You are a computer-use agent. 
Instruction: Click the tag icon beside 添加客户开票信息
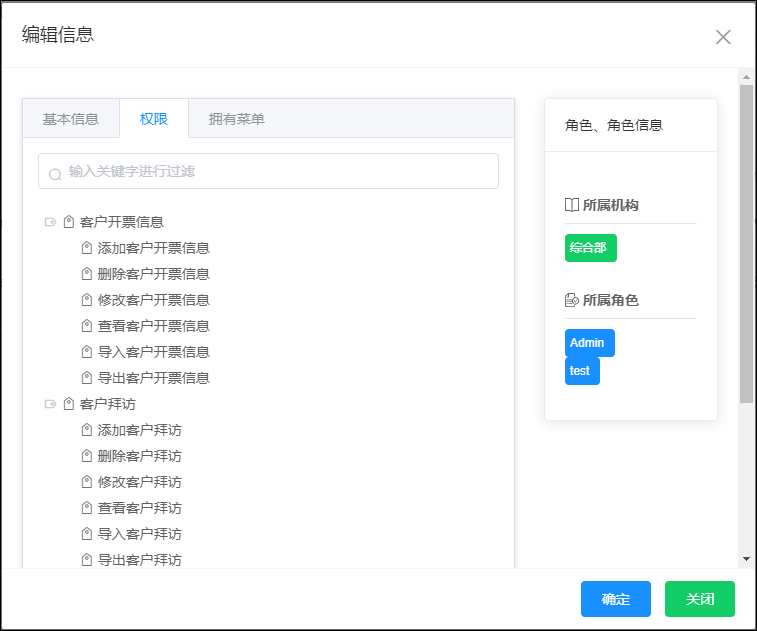click(x=86, y=248)
